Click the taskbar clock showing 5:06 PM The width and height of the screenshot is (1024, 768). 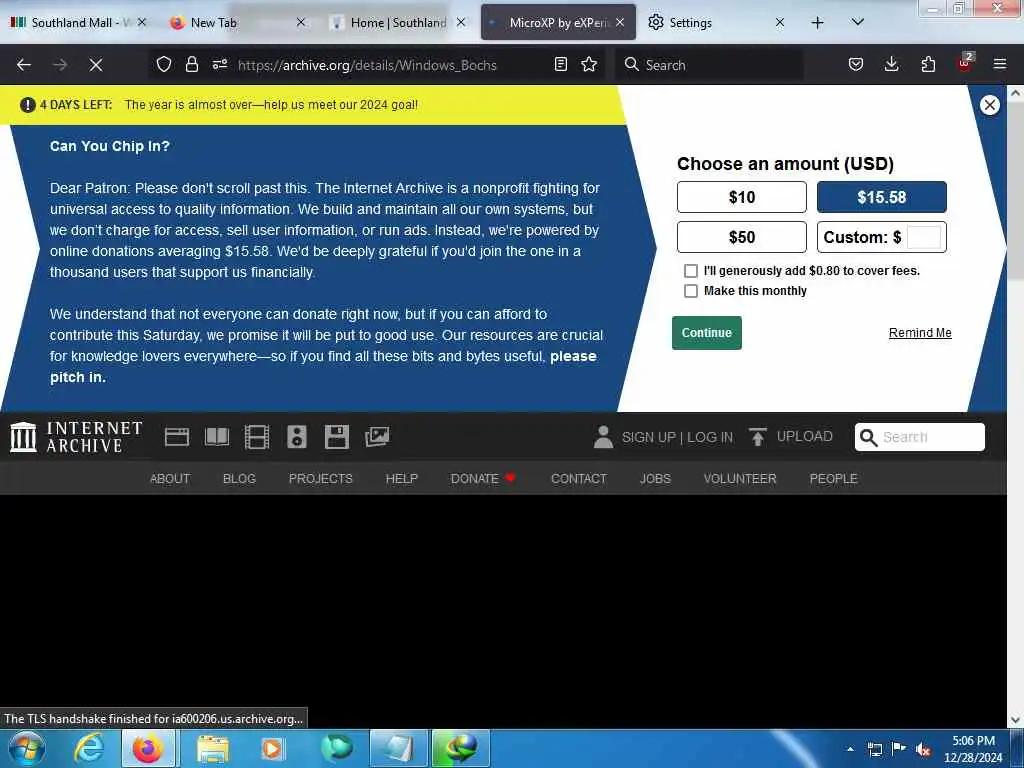click(972, 749)
